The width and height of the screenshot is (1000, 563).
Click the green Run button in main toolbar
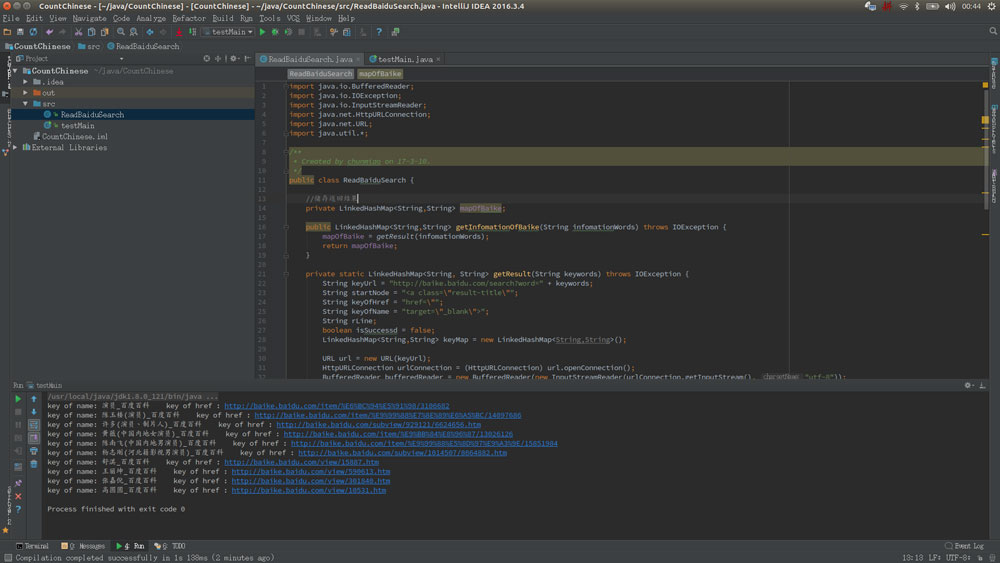click(263, 32)
